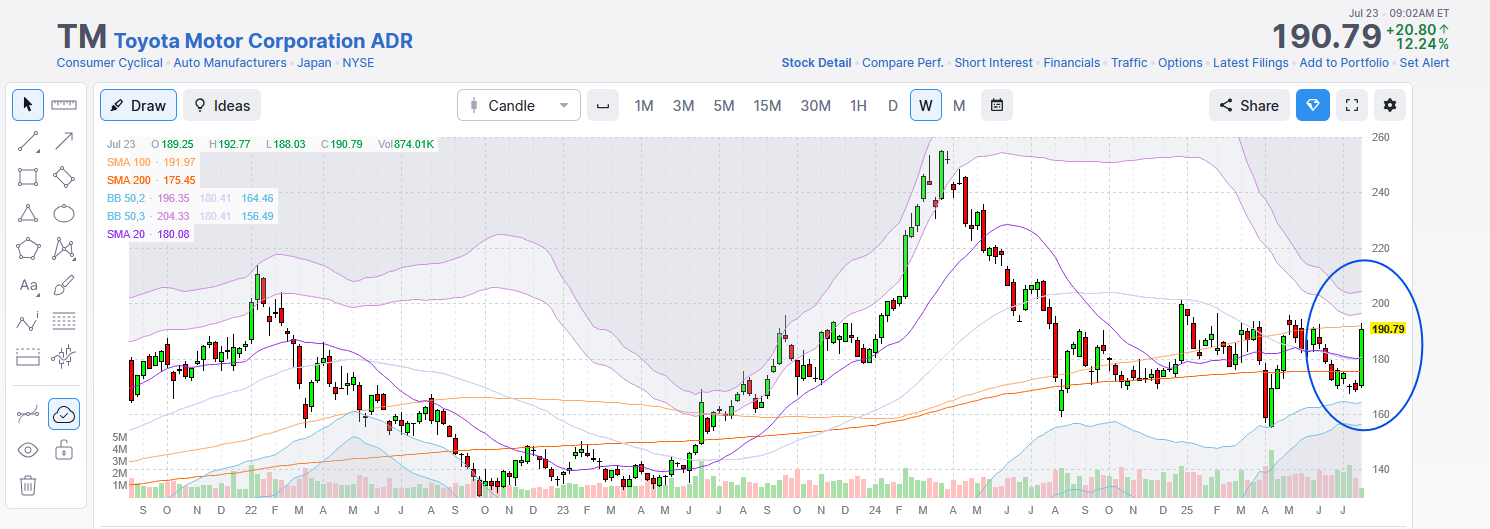Toggle the Draw mode button
The width and height of the screenshot is (1490, 529).
point(138,105)
